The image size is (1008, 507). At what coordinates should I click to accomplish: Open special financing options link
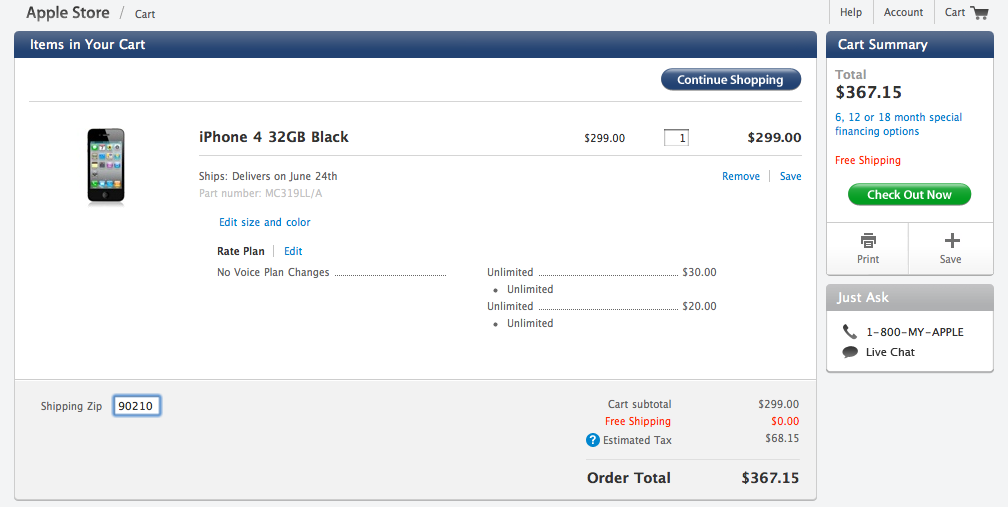[x=899, y=124]
